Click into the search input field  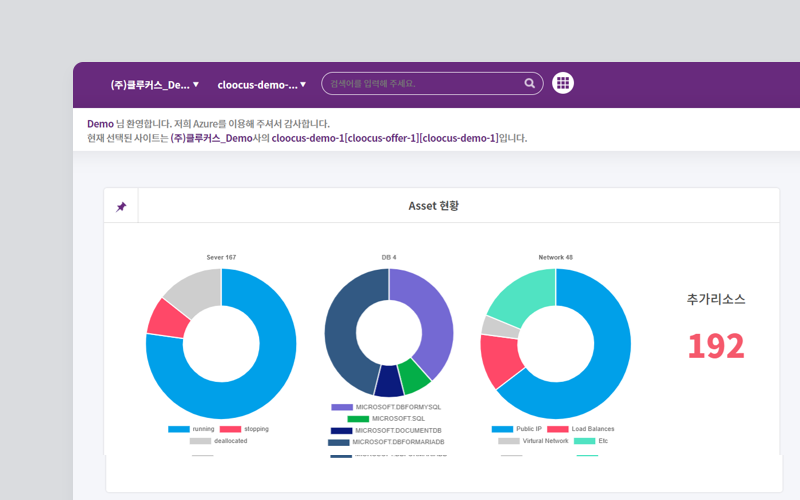pyautogui.click(x=420, y=84)
